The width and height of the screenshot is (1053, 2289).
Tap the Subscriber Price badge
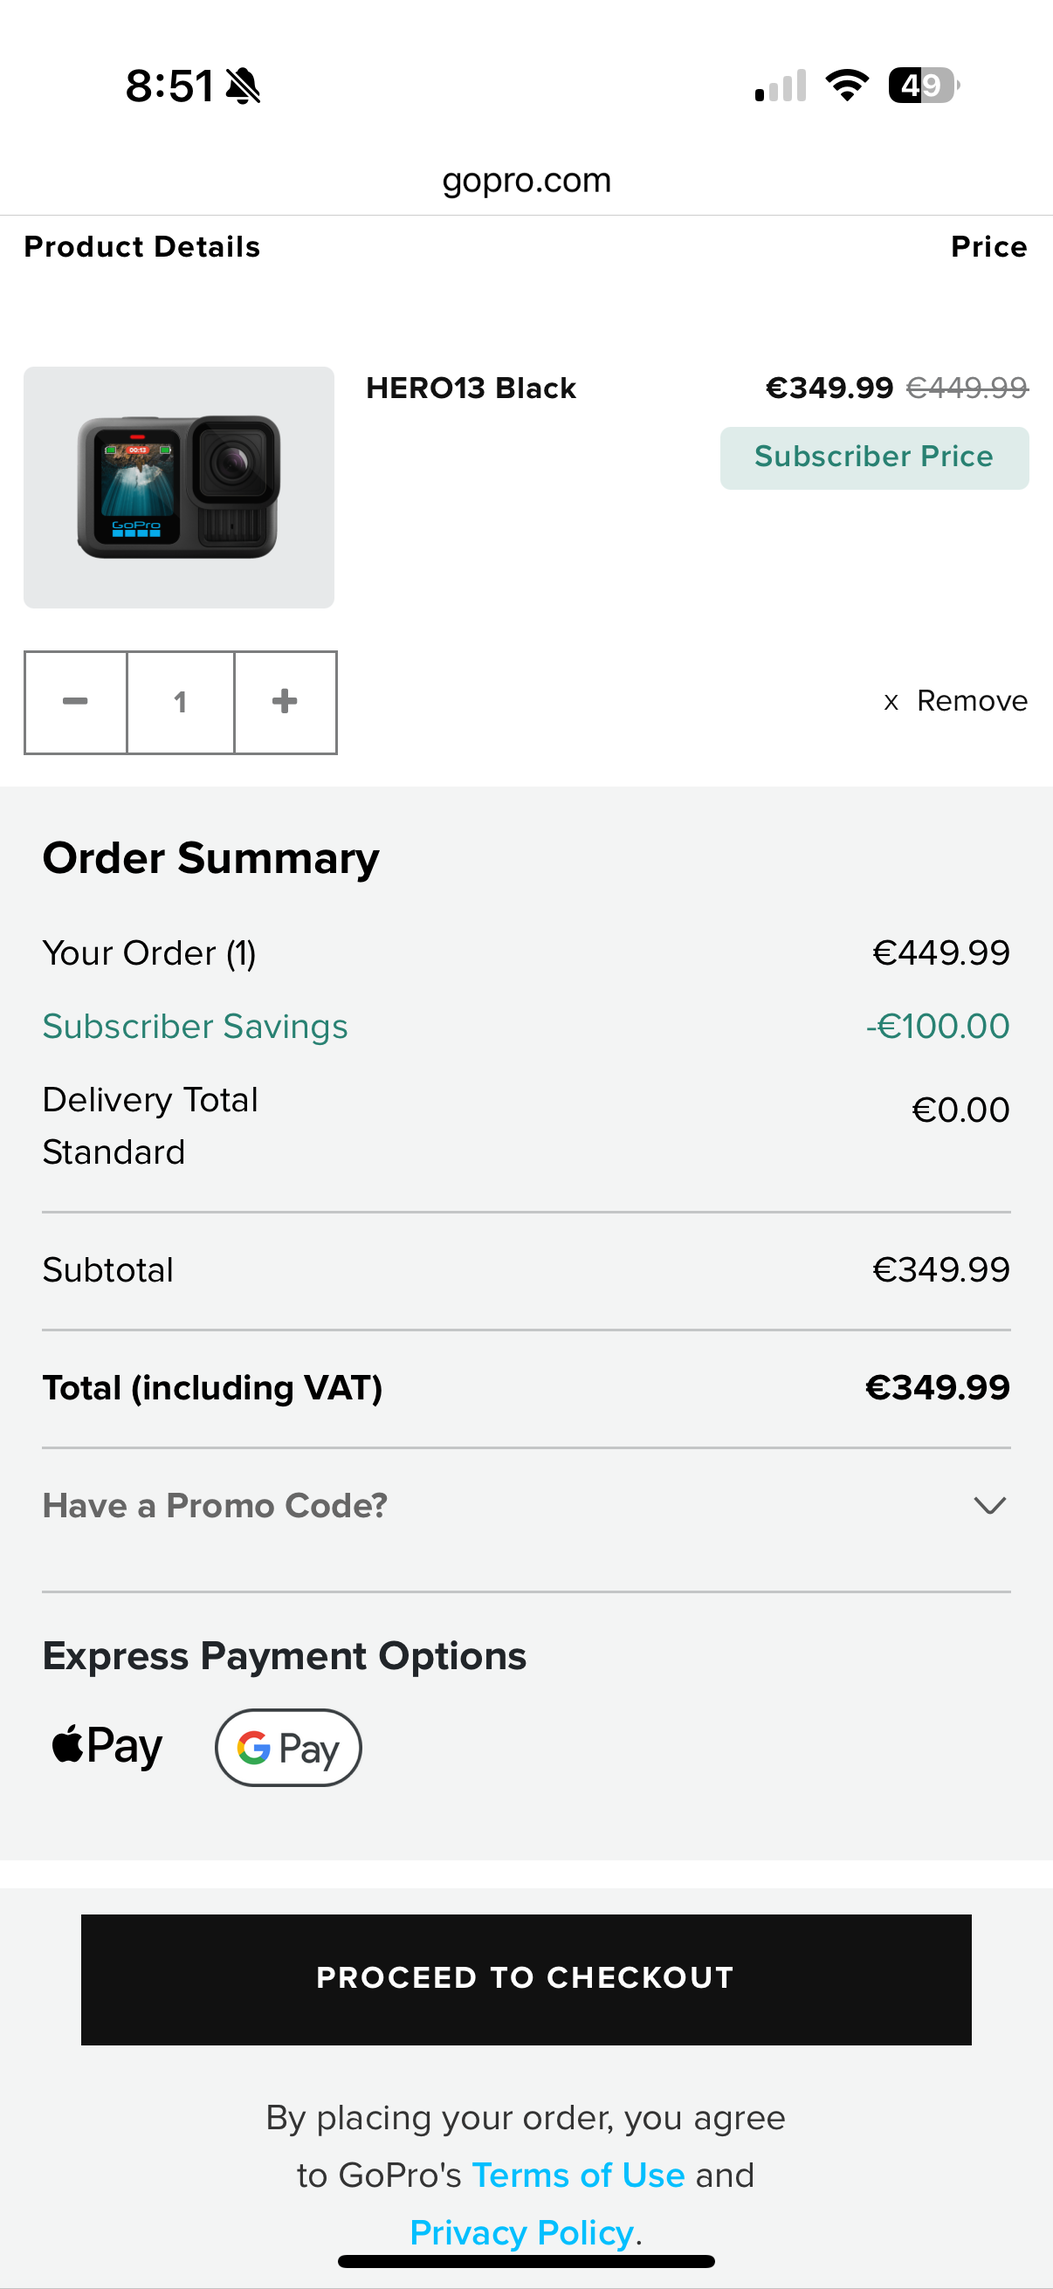(x=874, y=458)
